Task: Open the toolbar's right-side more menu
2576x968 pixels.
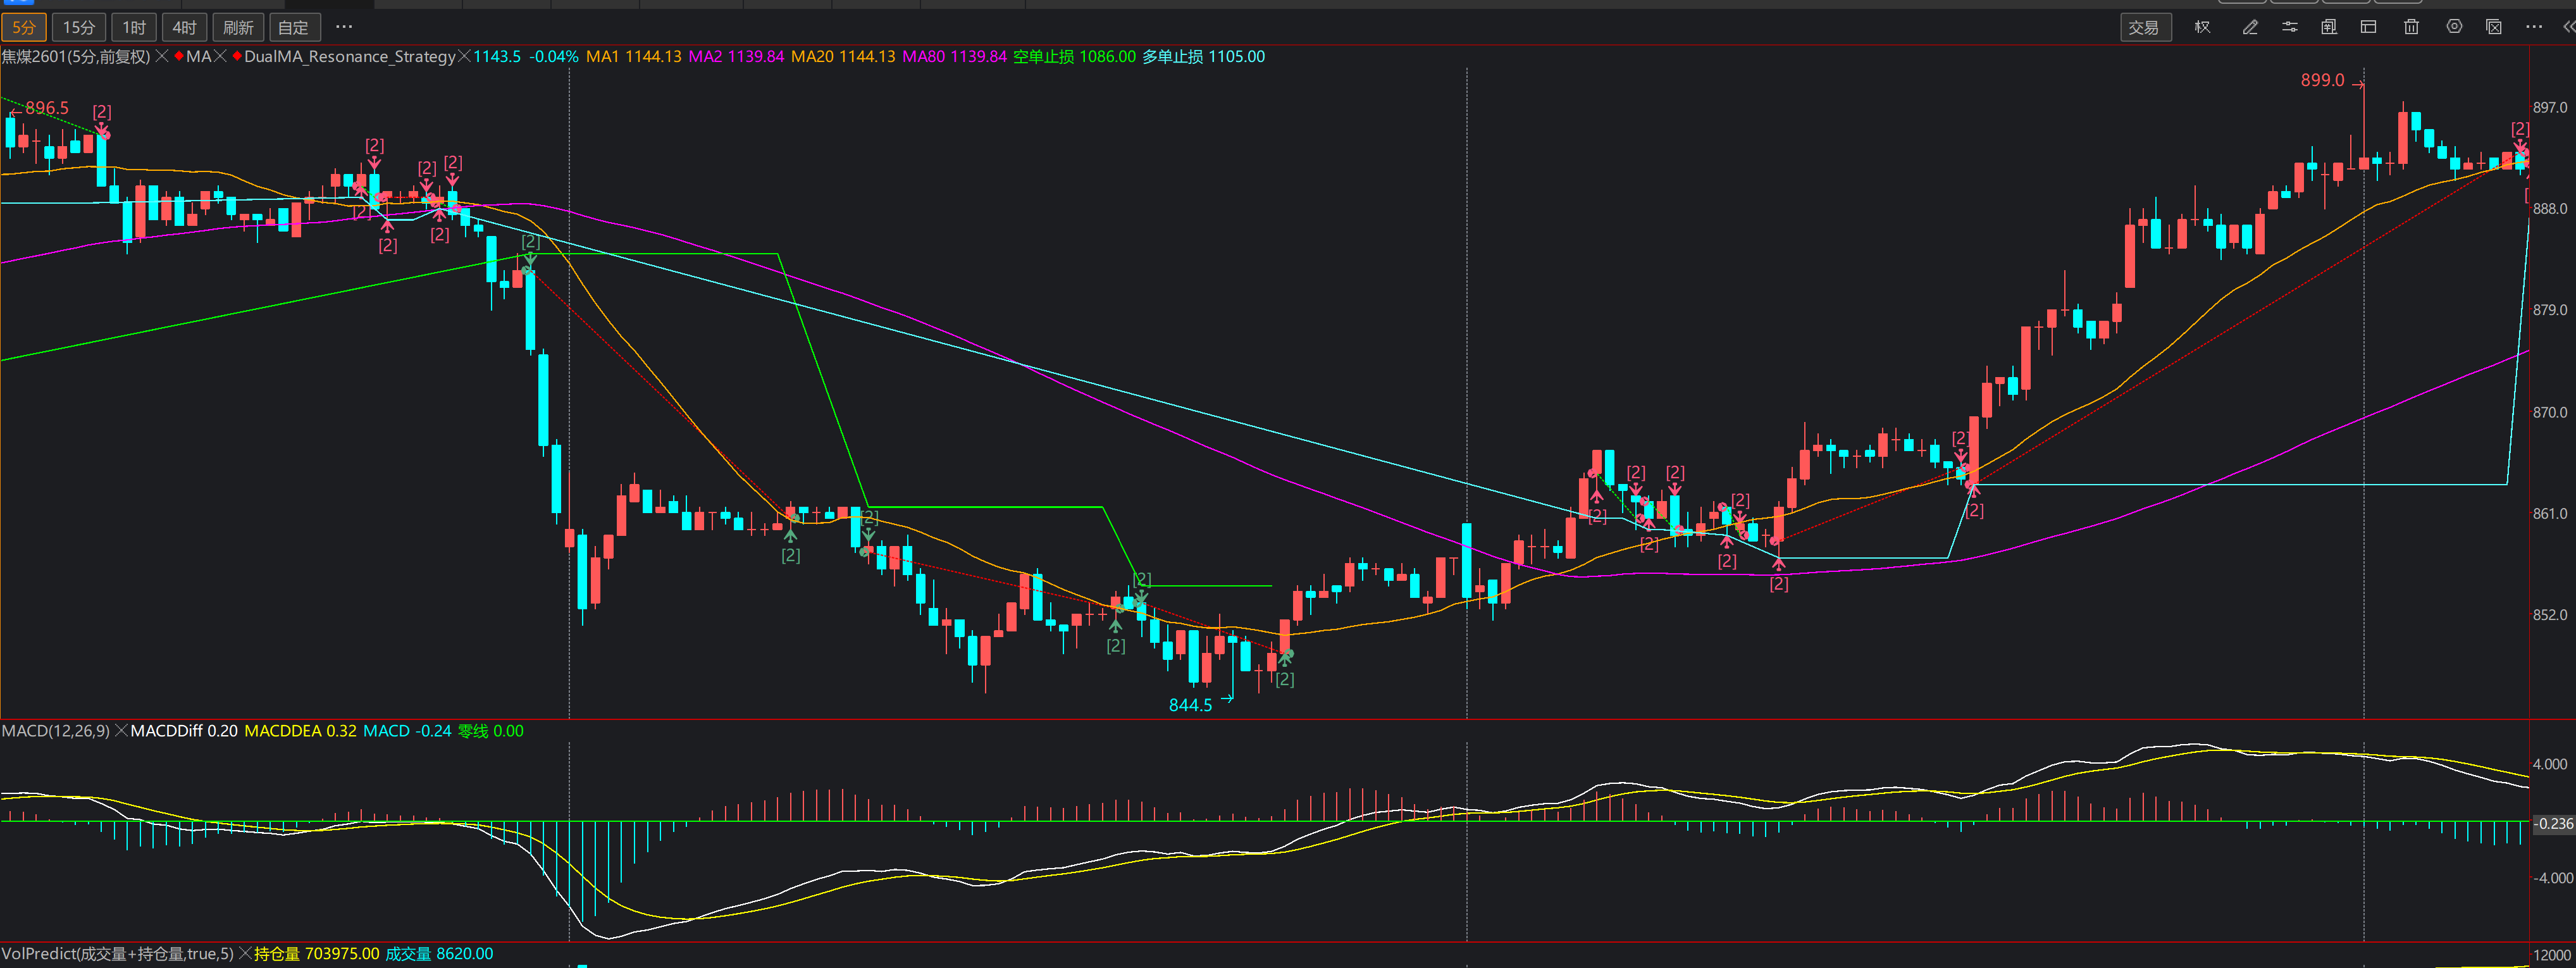Action: tap(2533, 27)
